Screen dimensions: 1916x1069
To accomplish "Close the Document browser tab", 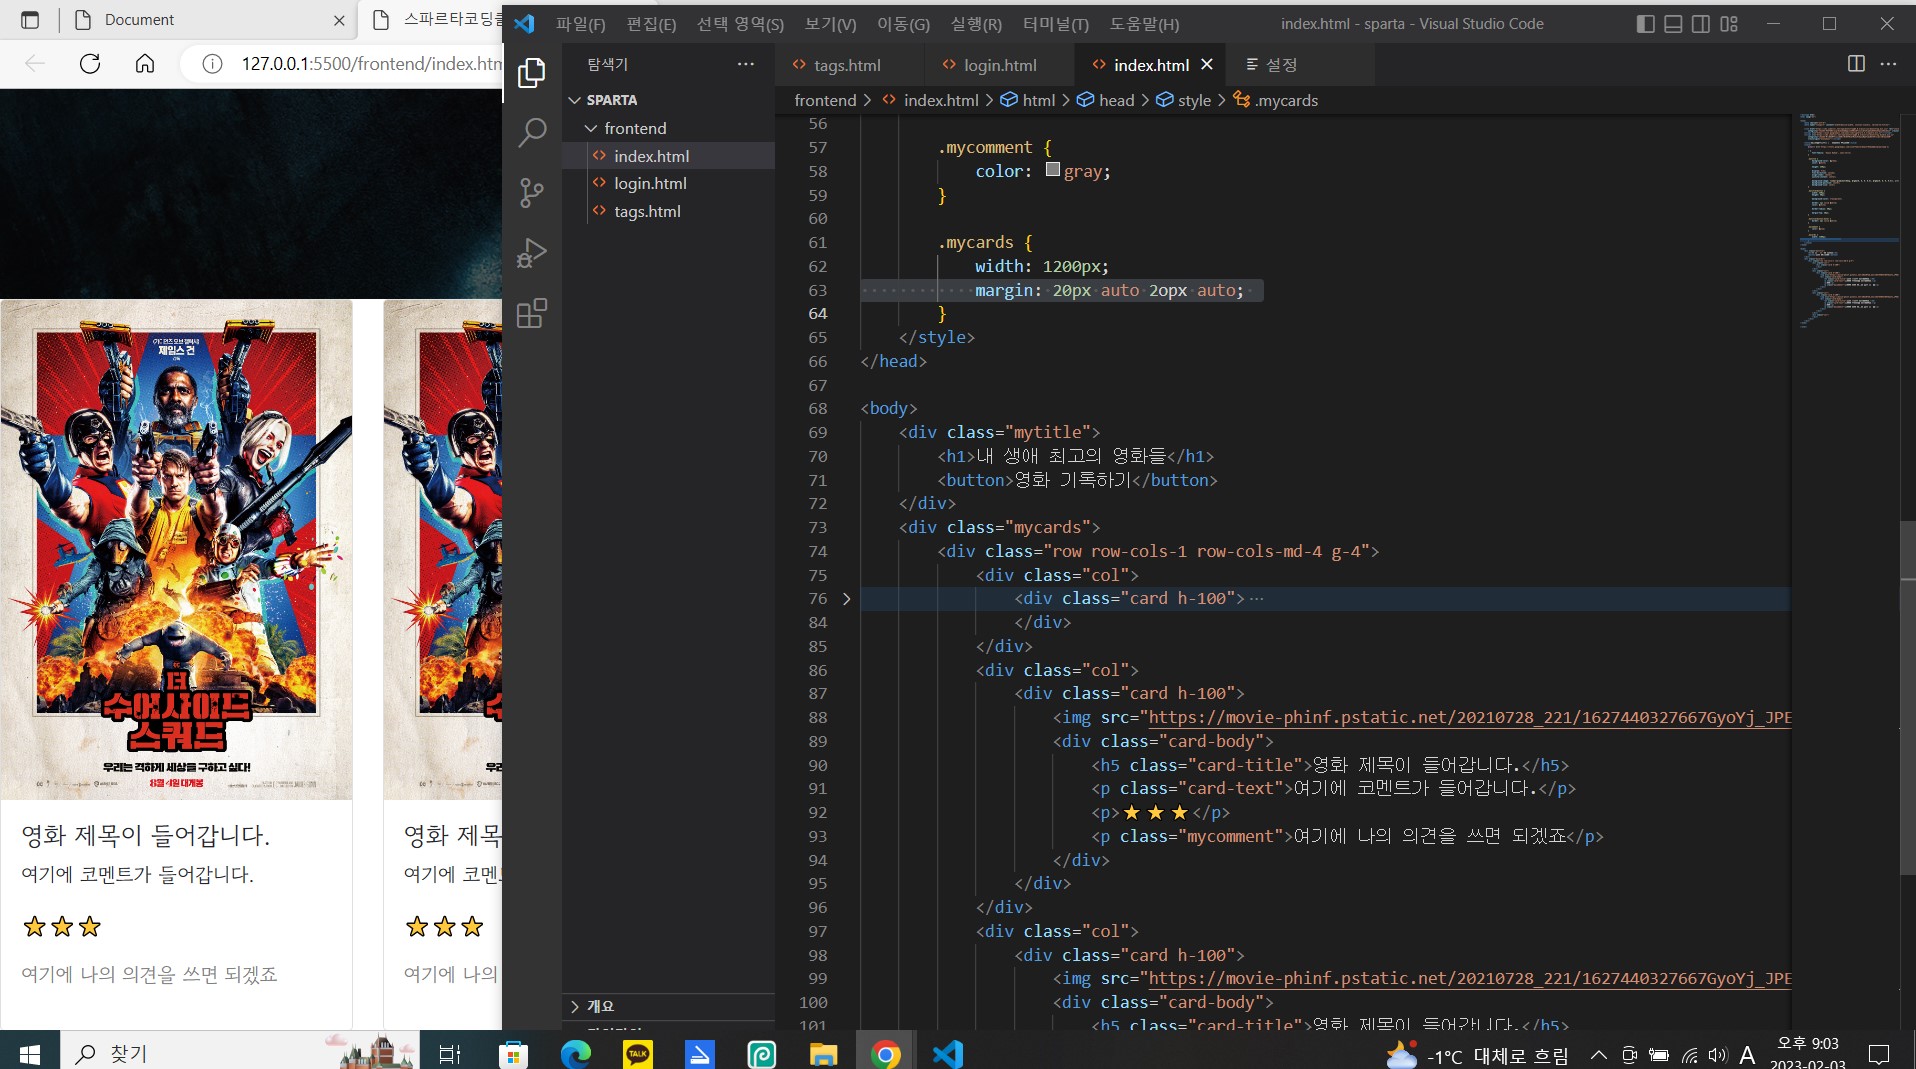I will pos(339,20).
